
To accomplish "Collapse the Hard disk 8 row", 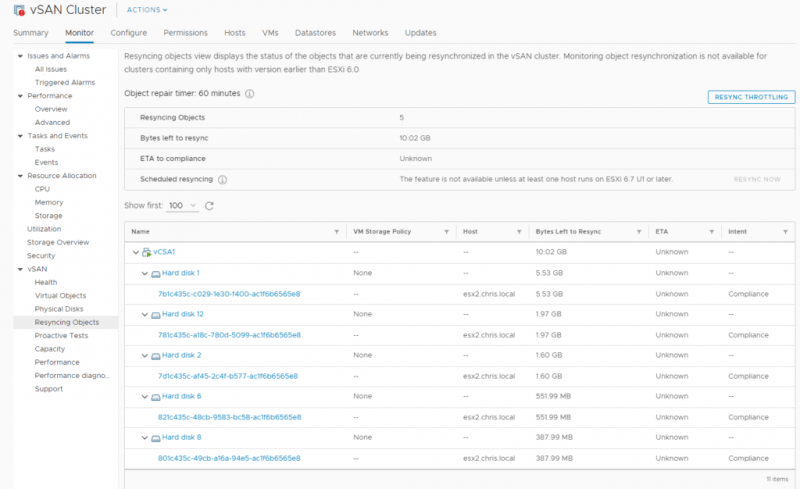I will click(145, 438).
